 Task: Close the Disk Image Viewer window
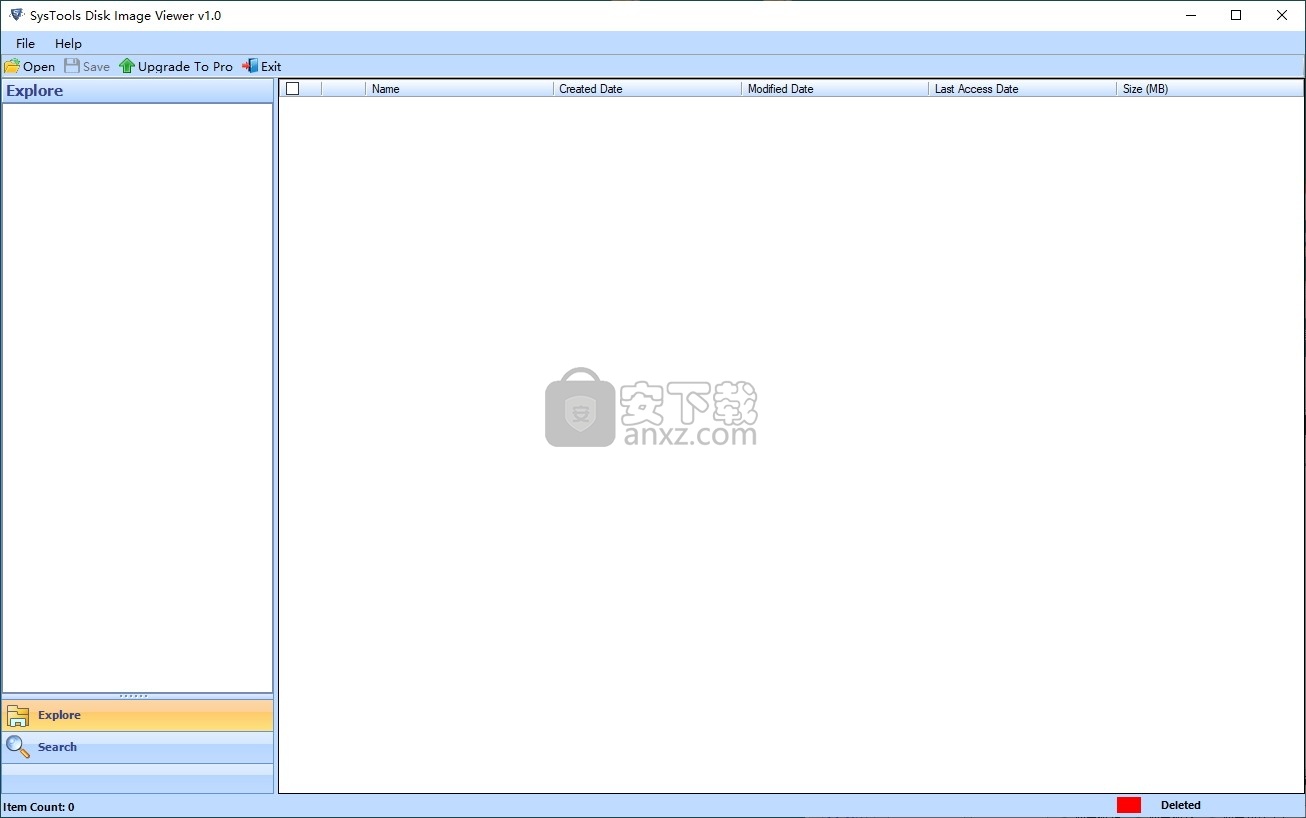(1282, 15)
